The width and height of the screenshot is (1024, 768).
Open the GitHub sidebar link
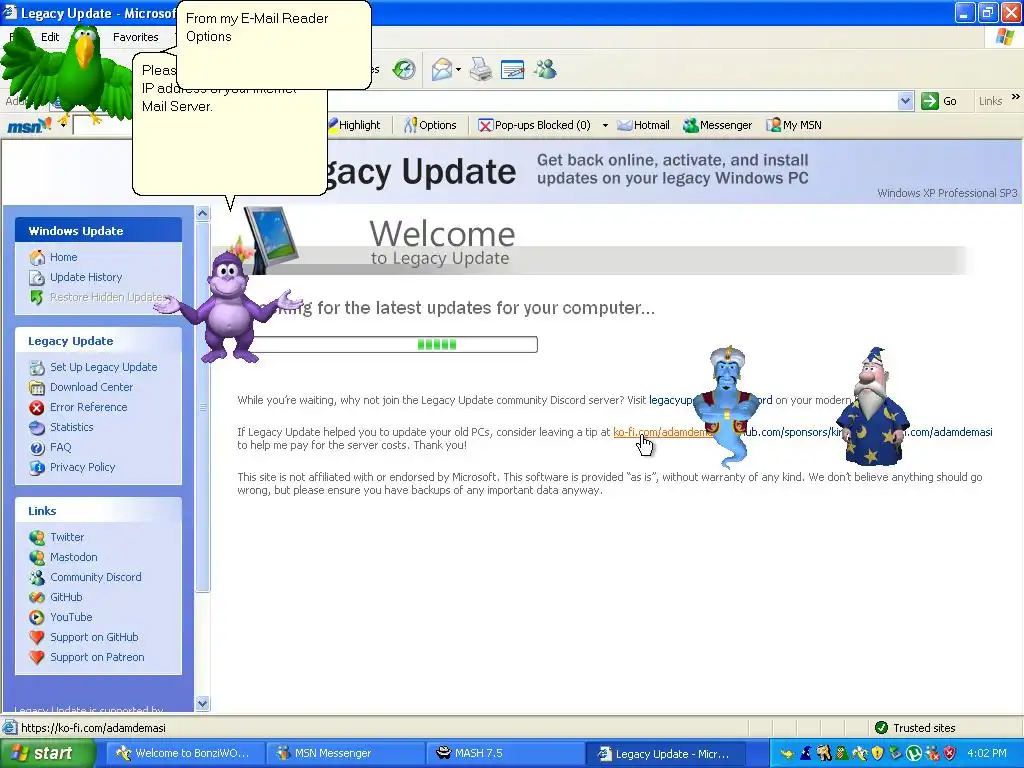pos(66,597)
